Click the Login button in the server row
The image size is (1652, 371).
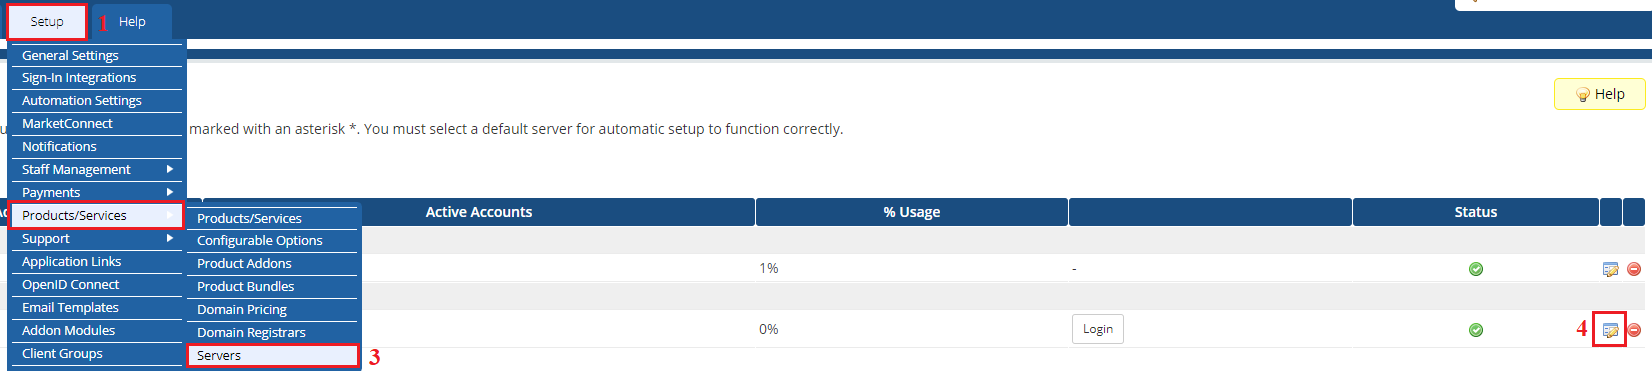pyautogui.click(x=1098, y=329)
